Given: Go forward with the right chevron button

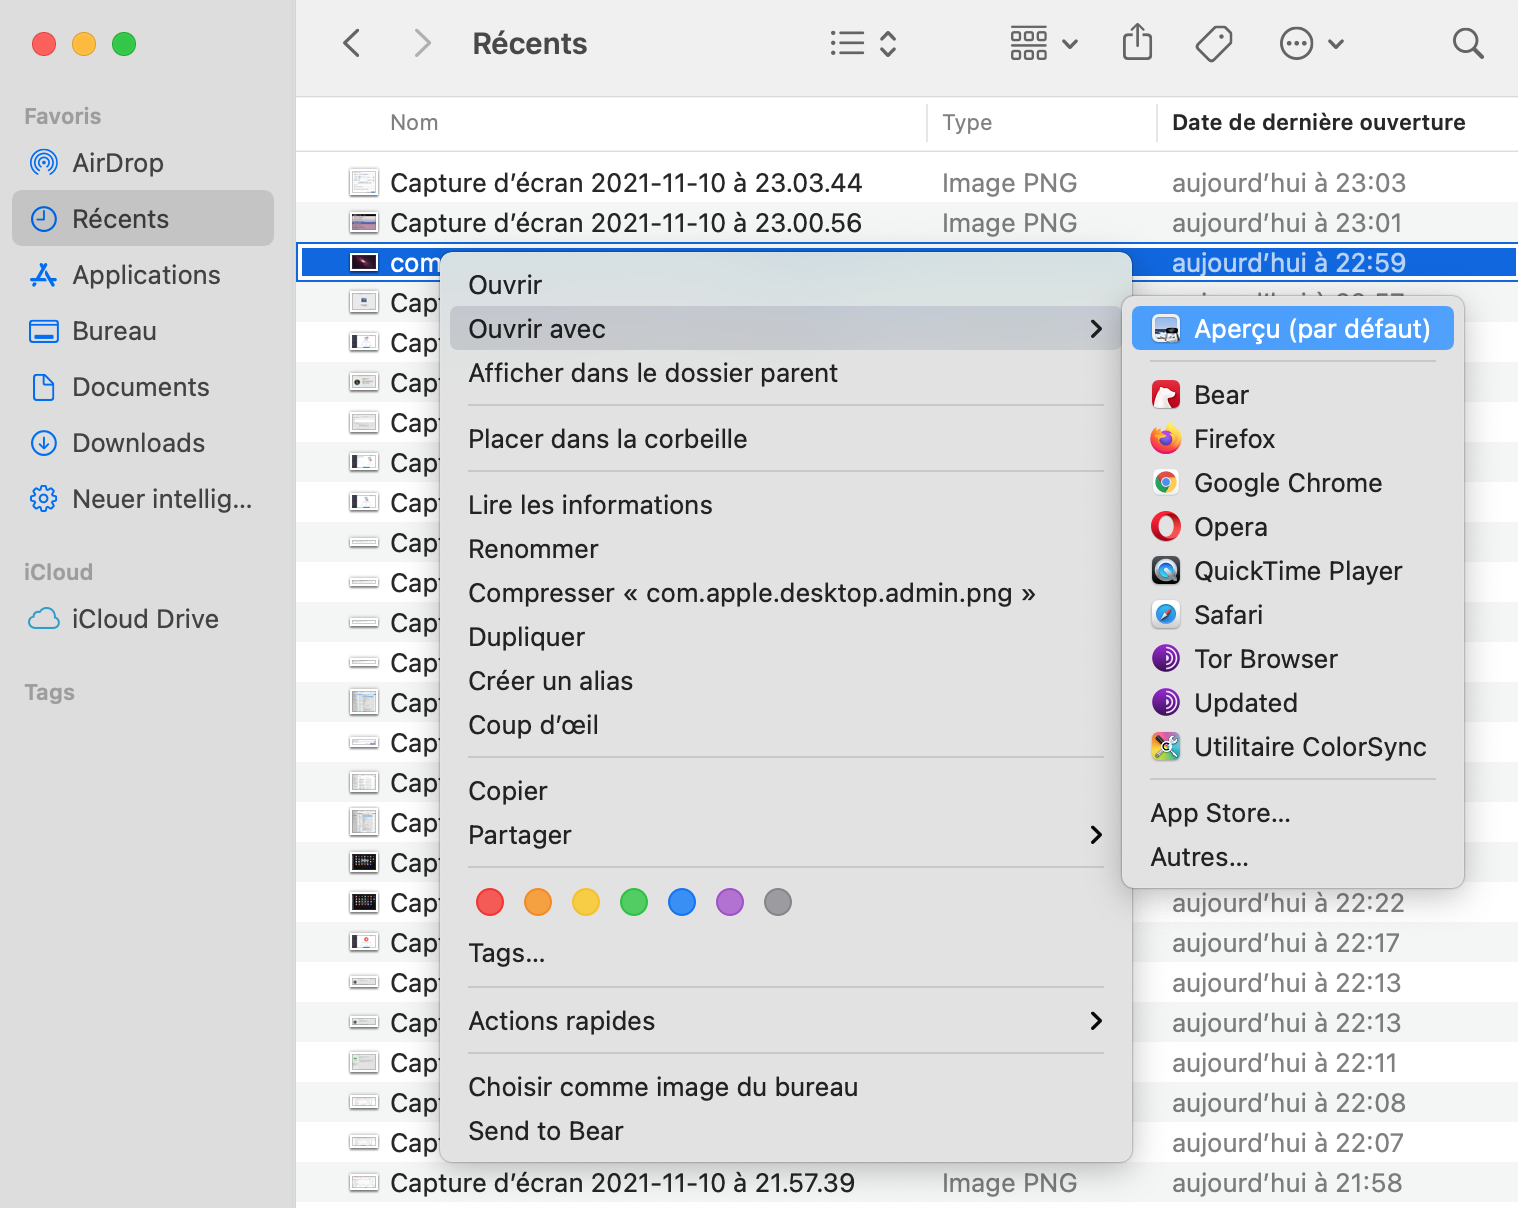Looking at the screenshot, I should pyautogui.click(x=423, y=44).
